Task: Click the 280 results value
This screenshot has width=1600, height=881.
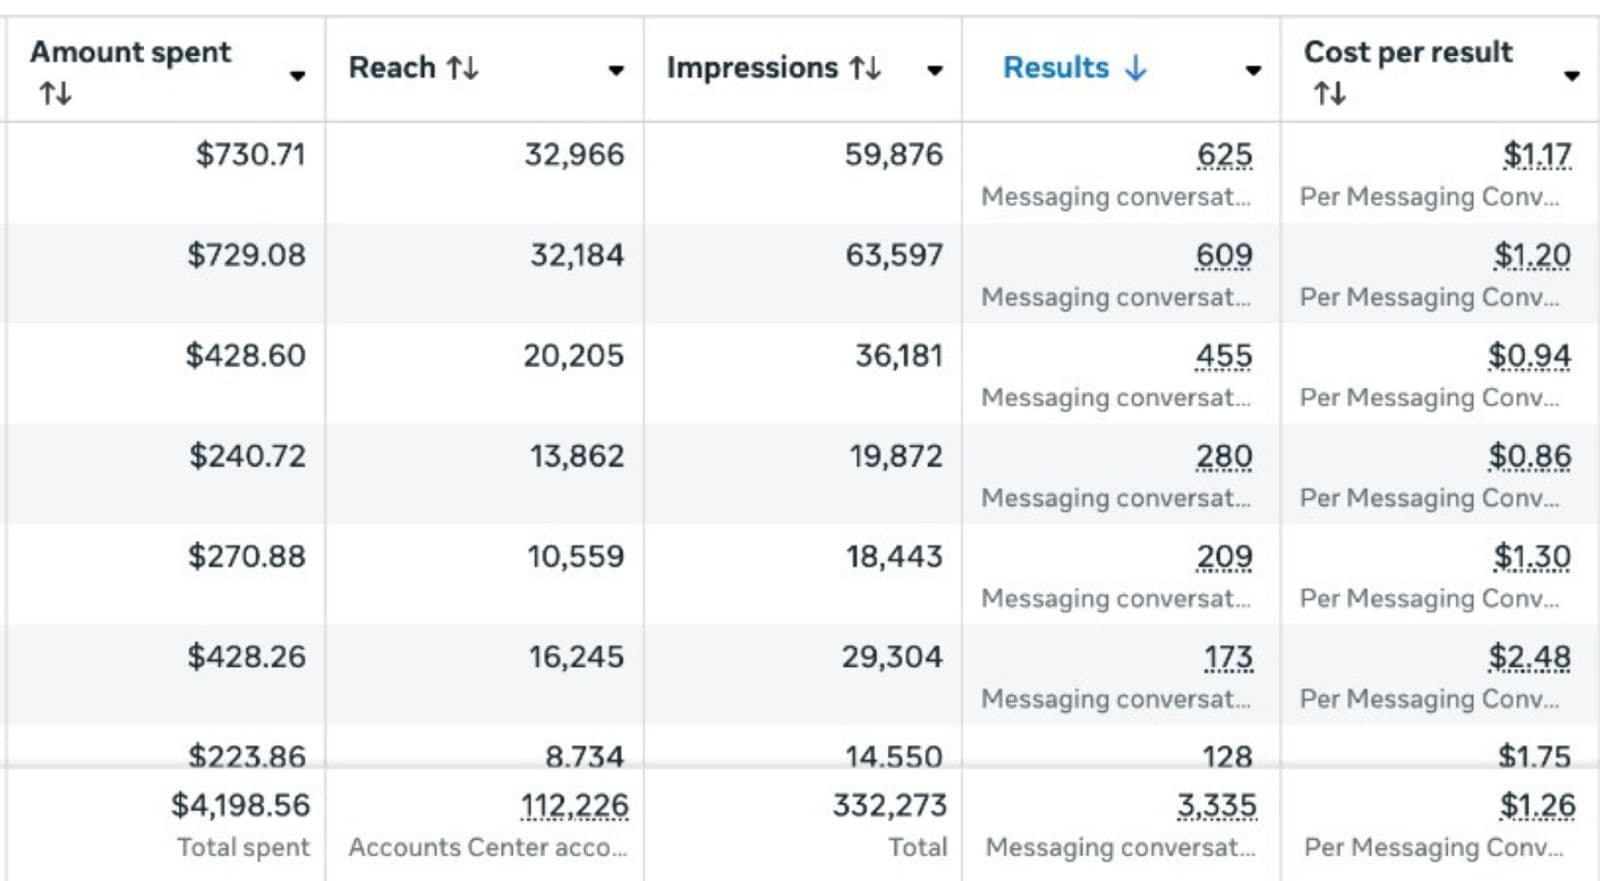Action: (1224, 456)
